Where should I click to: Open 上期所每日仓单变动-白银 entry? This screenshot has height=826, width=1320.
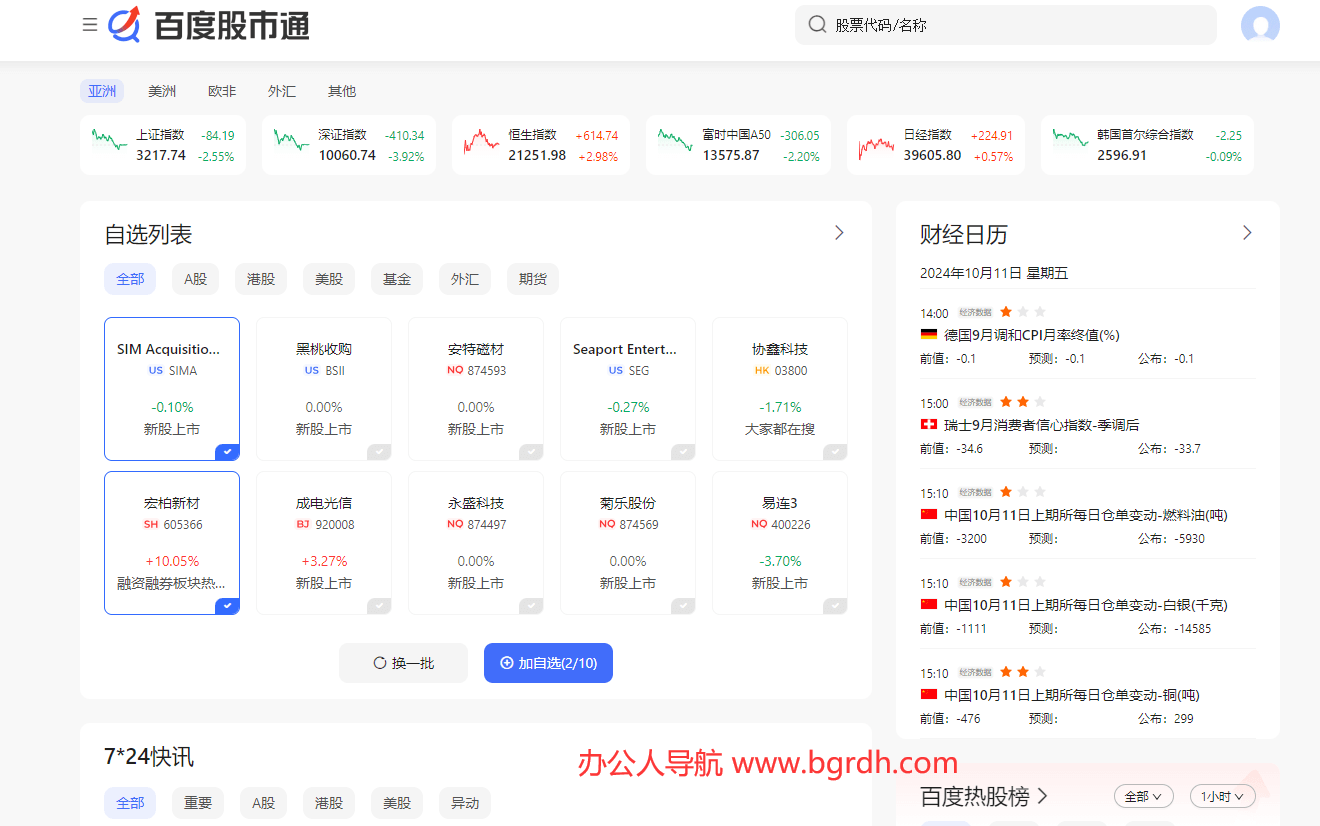point(1086,605)
